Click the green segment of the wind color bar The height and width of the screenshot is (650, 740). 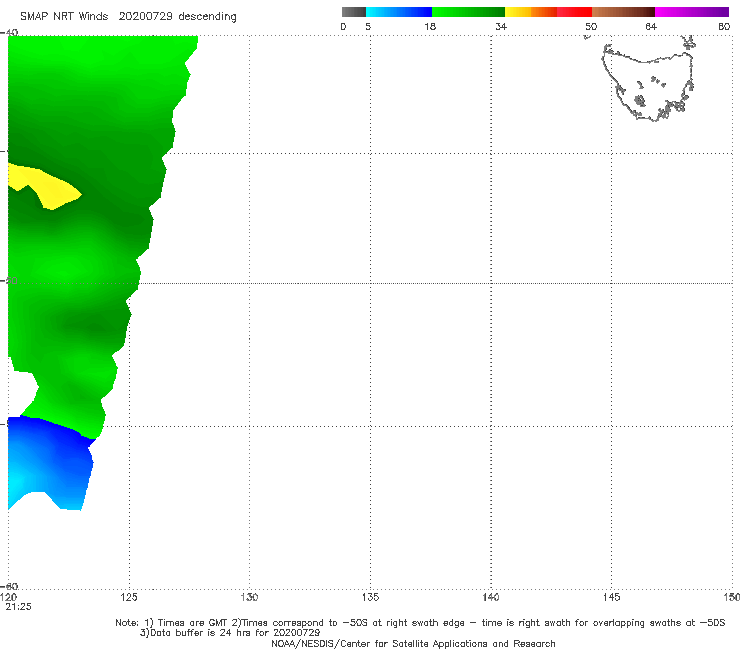468,12
